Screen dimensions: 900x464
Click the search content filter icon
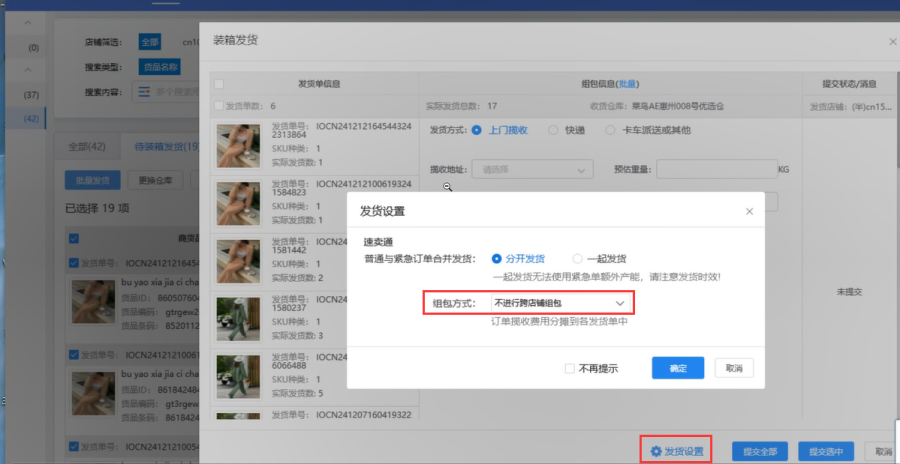coord(144,92)
